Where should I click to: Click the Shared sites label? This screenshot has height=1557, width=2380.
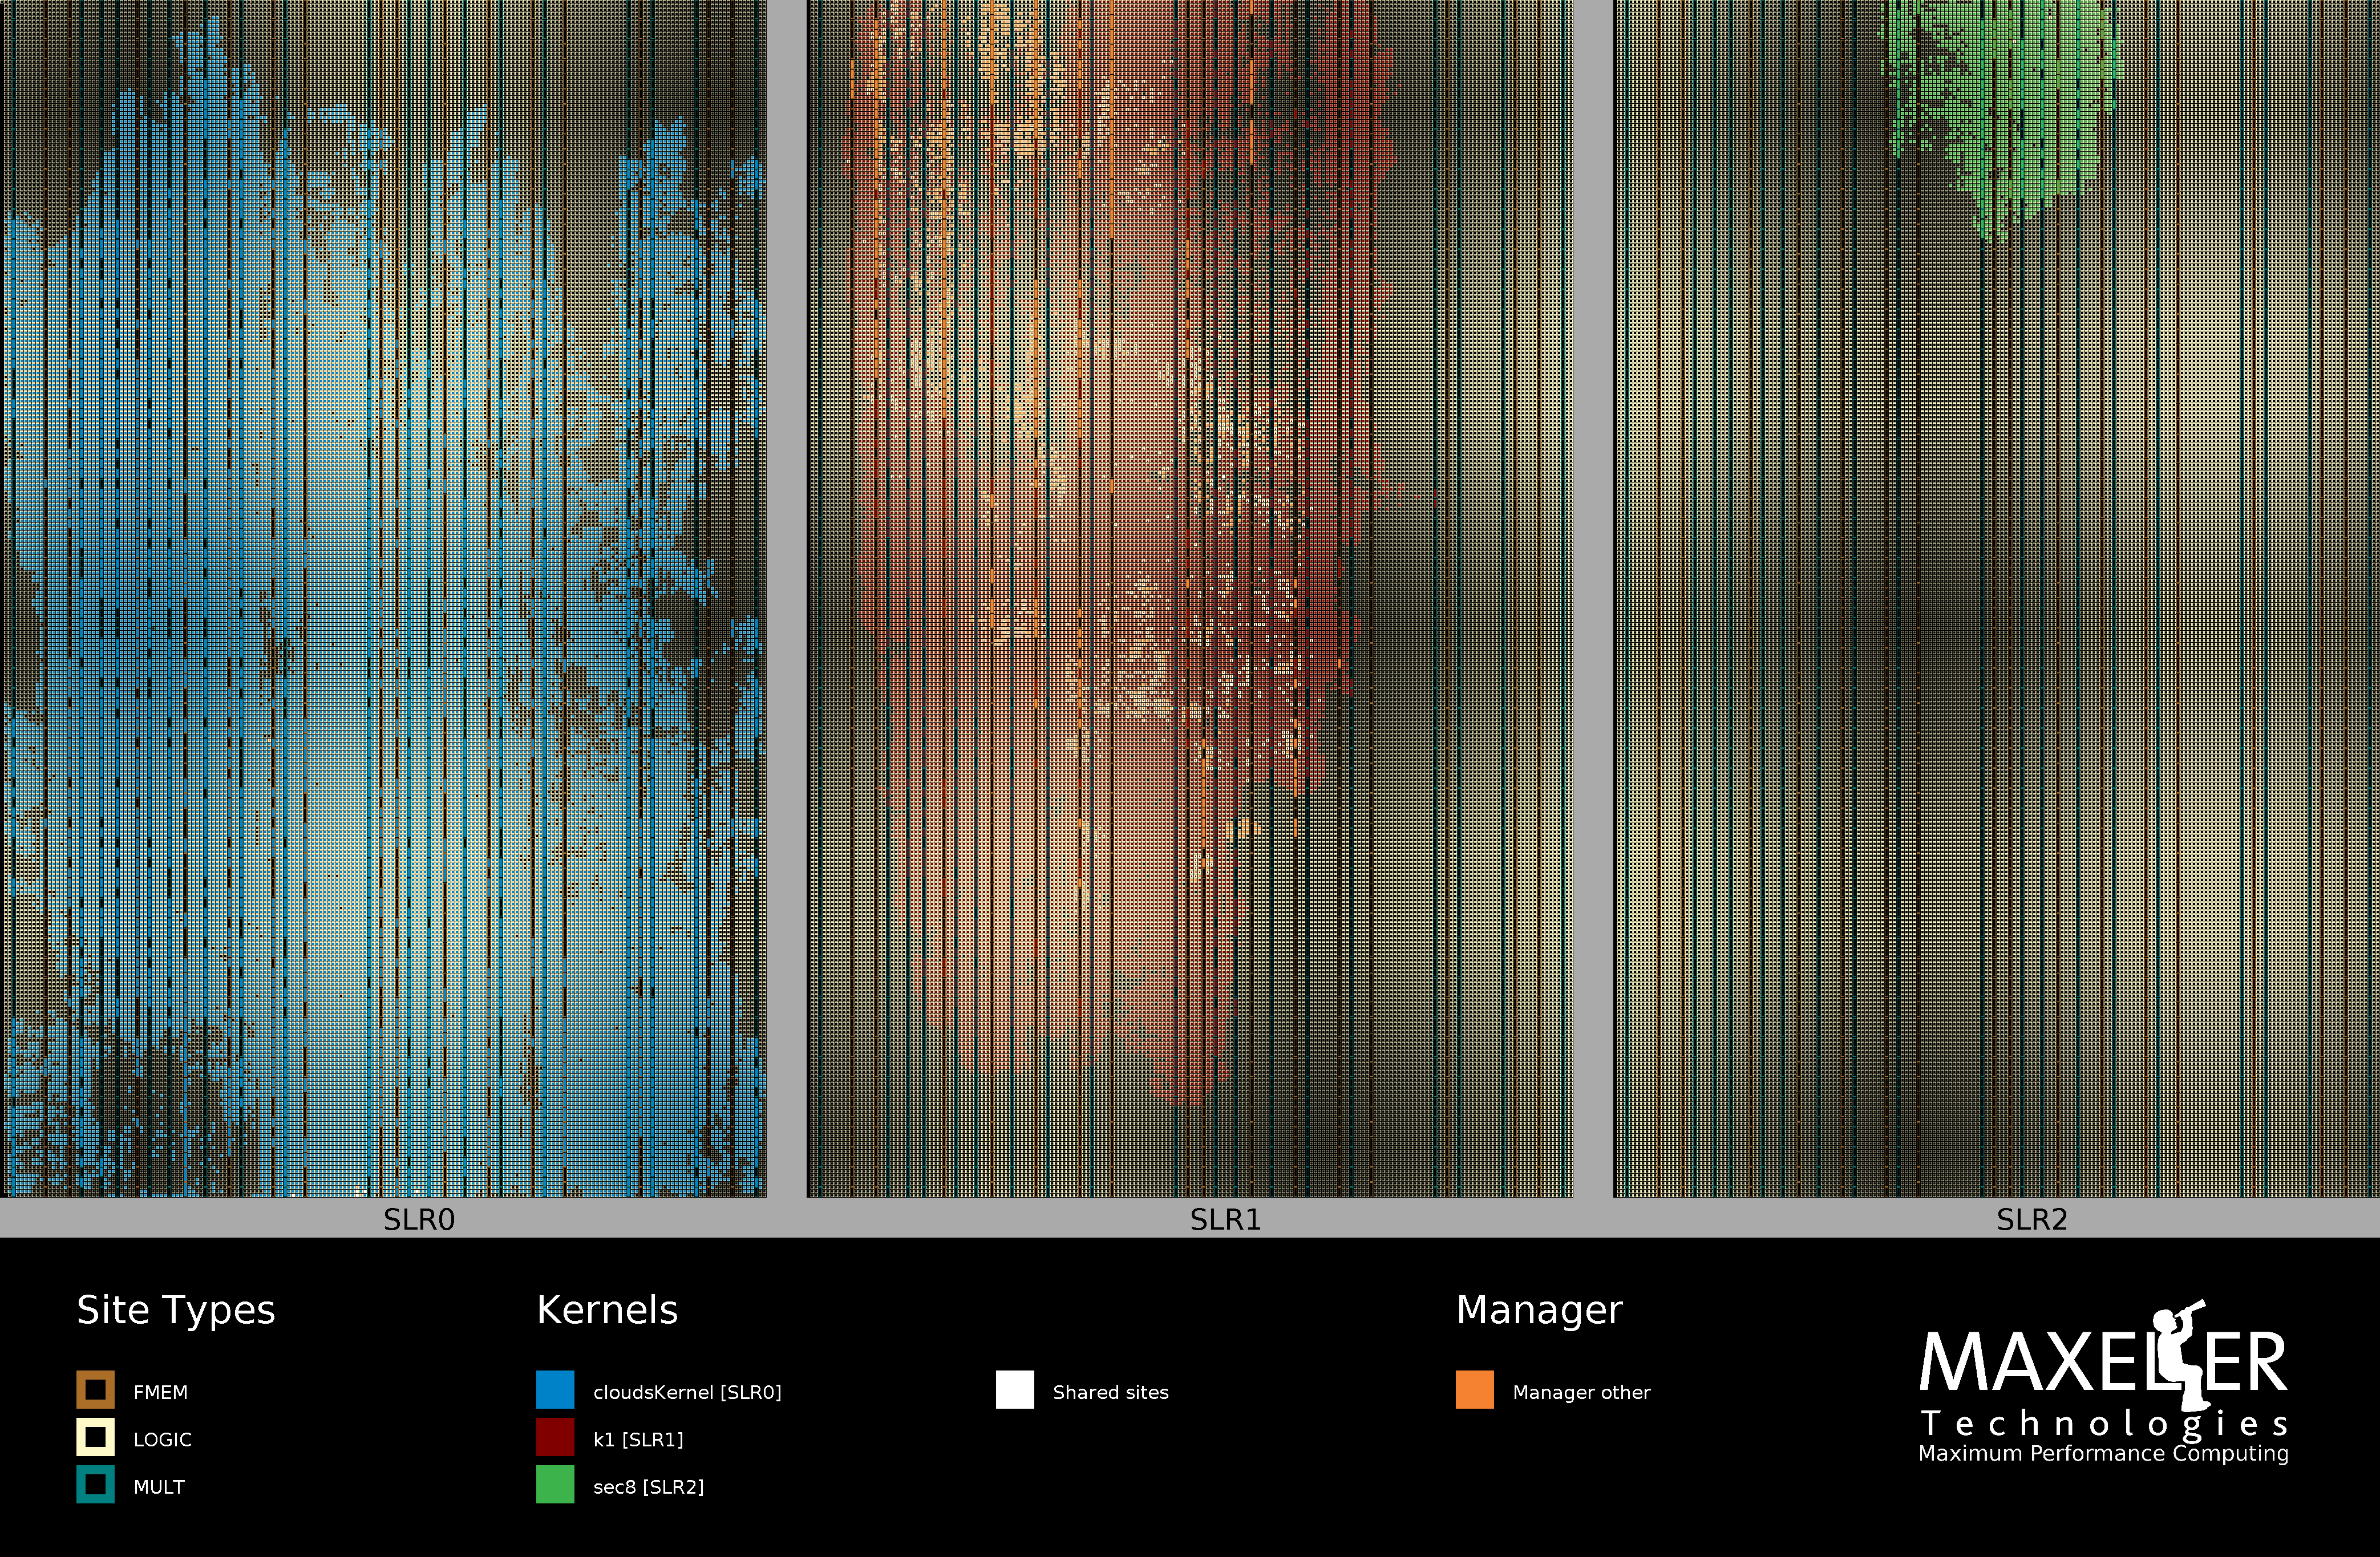(x=1110, y=1392)
